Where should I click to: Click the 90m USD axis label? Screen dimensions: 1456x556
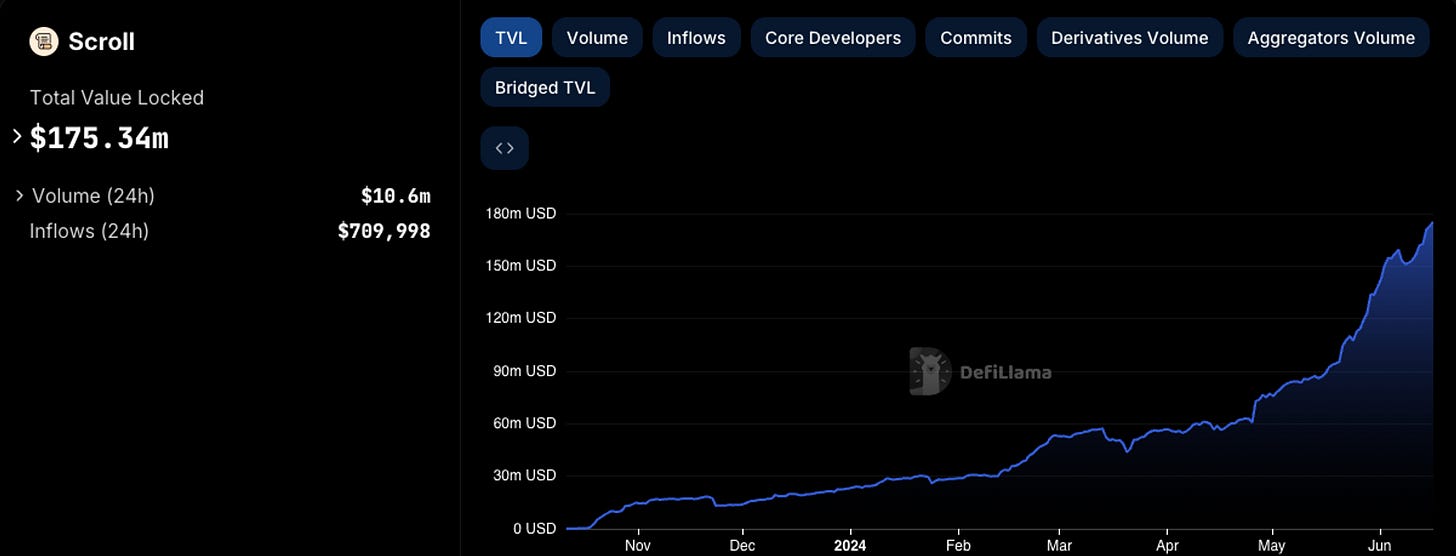point(523,371)
